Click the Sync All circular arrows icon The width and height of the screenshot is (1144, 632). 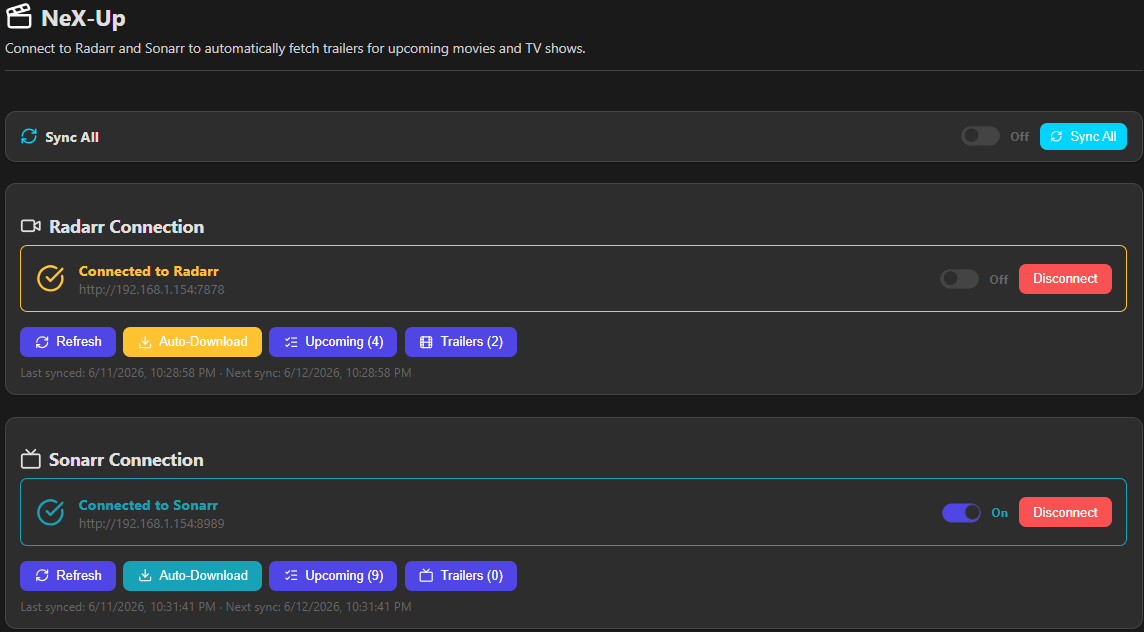(29, 136)
